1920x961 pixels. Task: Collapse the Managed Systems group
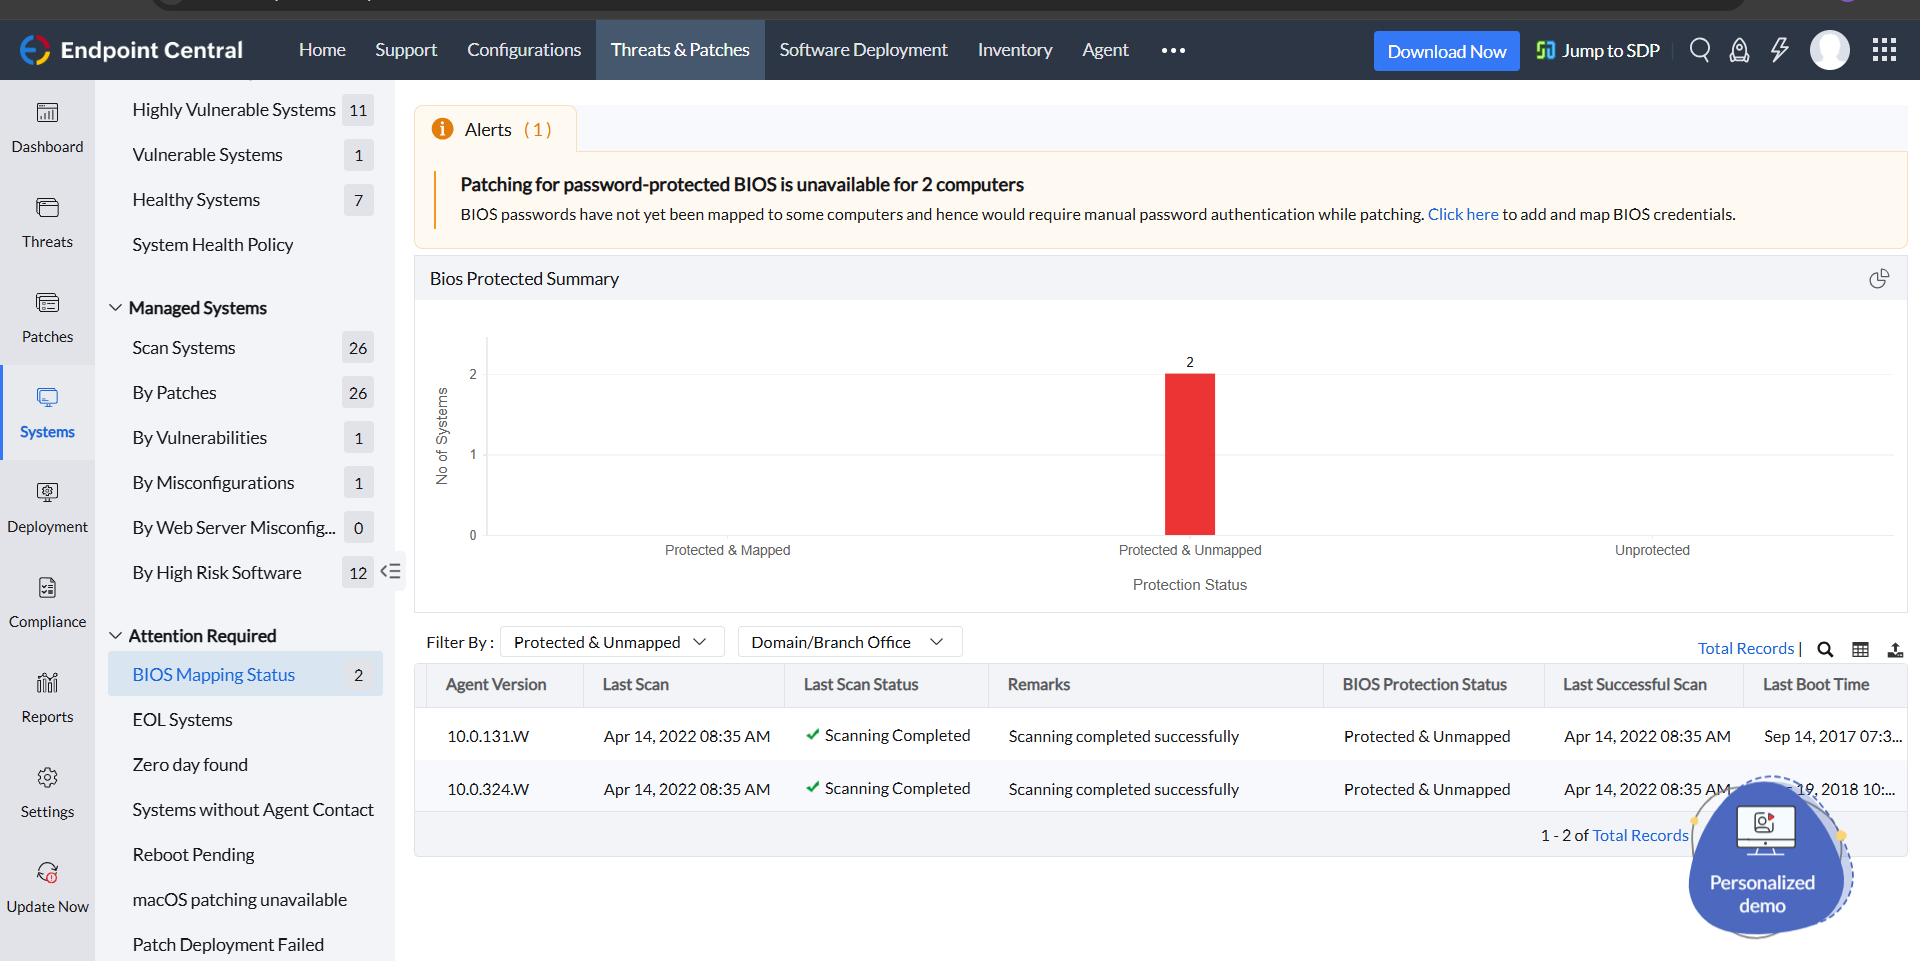click(116, 308)
